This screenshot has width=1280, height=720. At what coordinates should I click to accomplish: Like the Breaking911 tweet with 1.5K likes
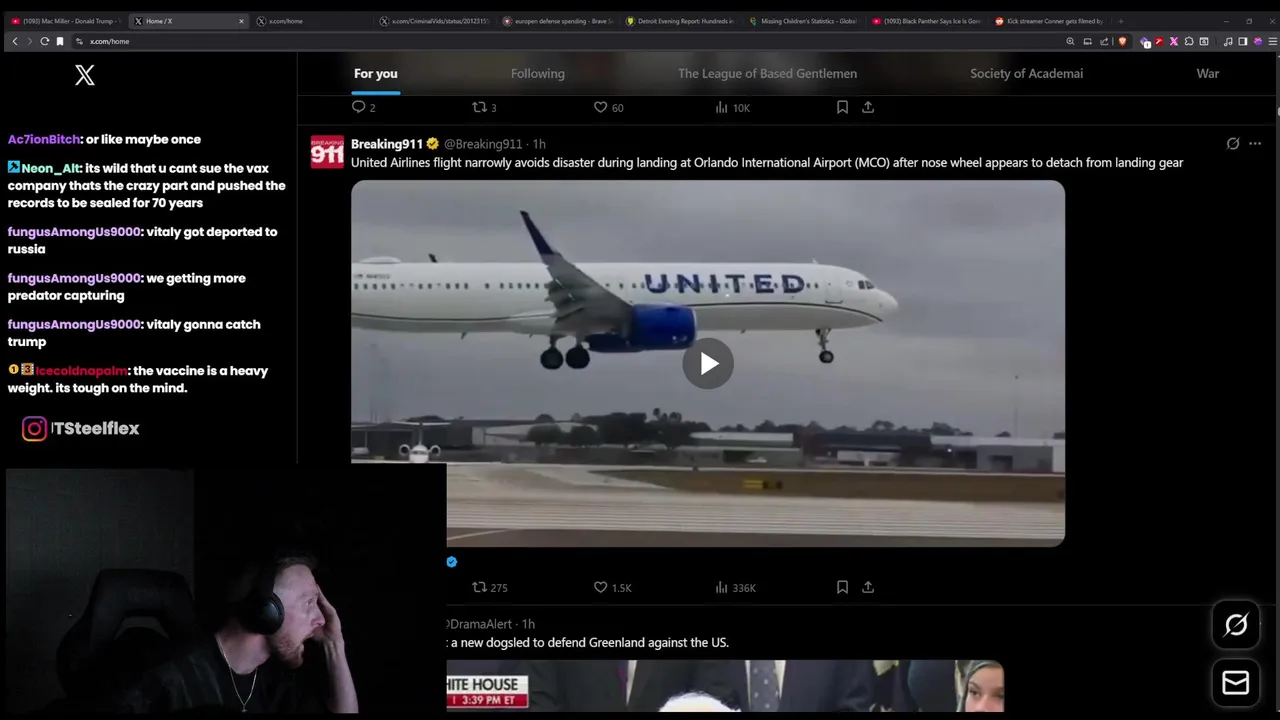(x=612, y=587)
